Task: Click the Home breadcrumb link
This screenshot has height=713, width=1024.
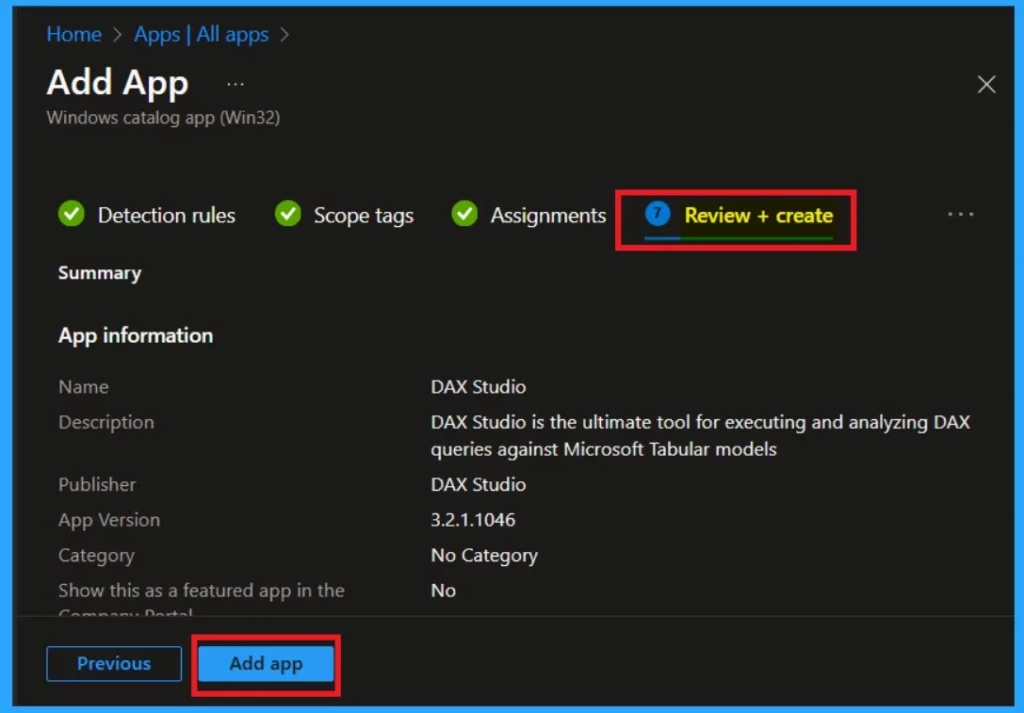Action: [x=74, y=34]
